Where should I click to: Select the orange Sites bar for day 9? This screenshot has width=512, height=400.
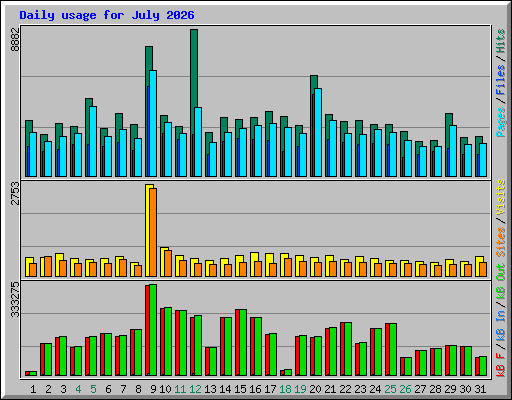[x=153, y=232]
